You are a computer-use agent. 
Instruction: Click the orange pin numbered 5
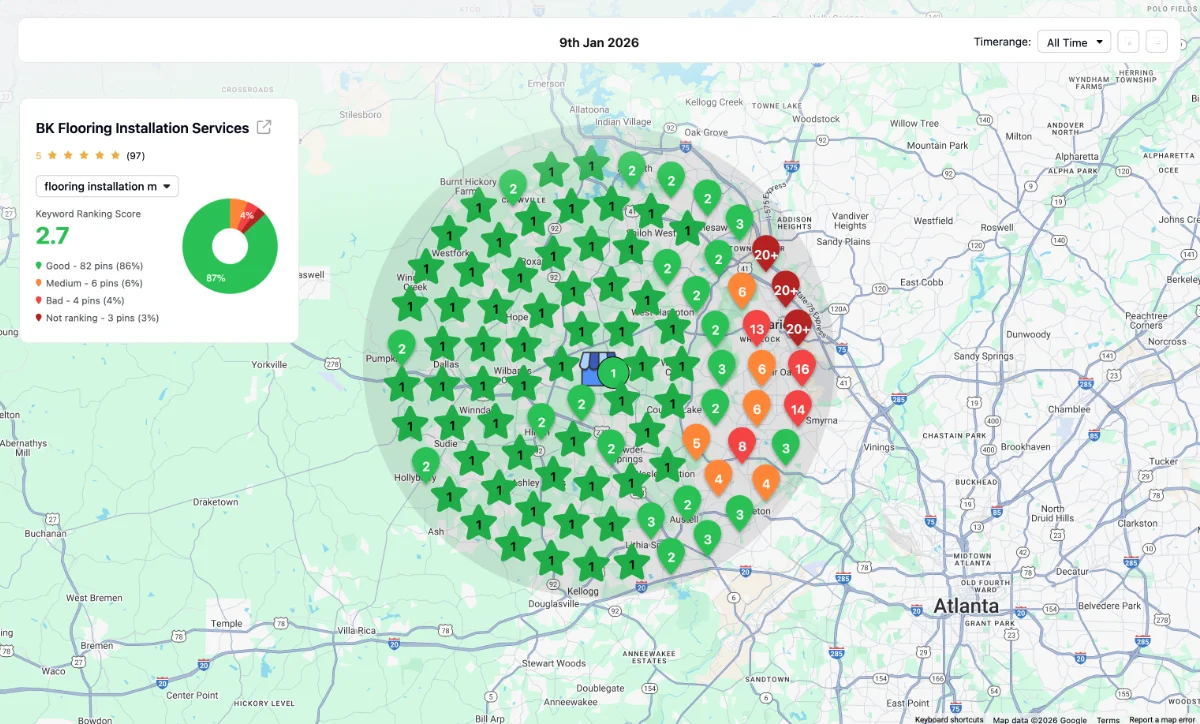(696, 441)
